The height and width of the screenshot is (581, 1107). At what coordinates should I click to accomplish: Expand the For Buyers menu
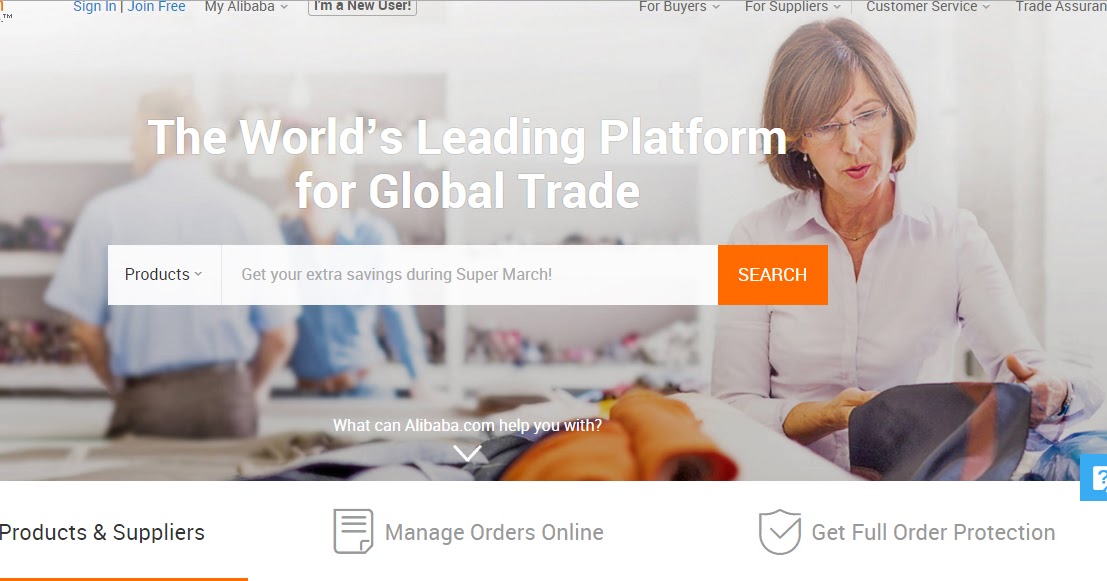pyautogui.click(x=679, y=6)
